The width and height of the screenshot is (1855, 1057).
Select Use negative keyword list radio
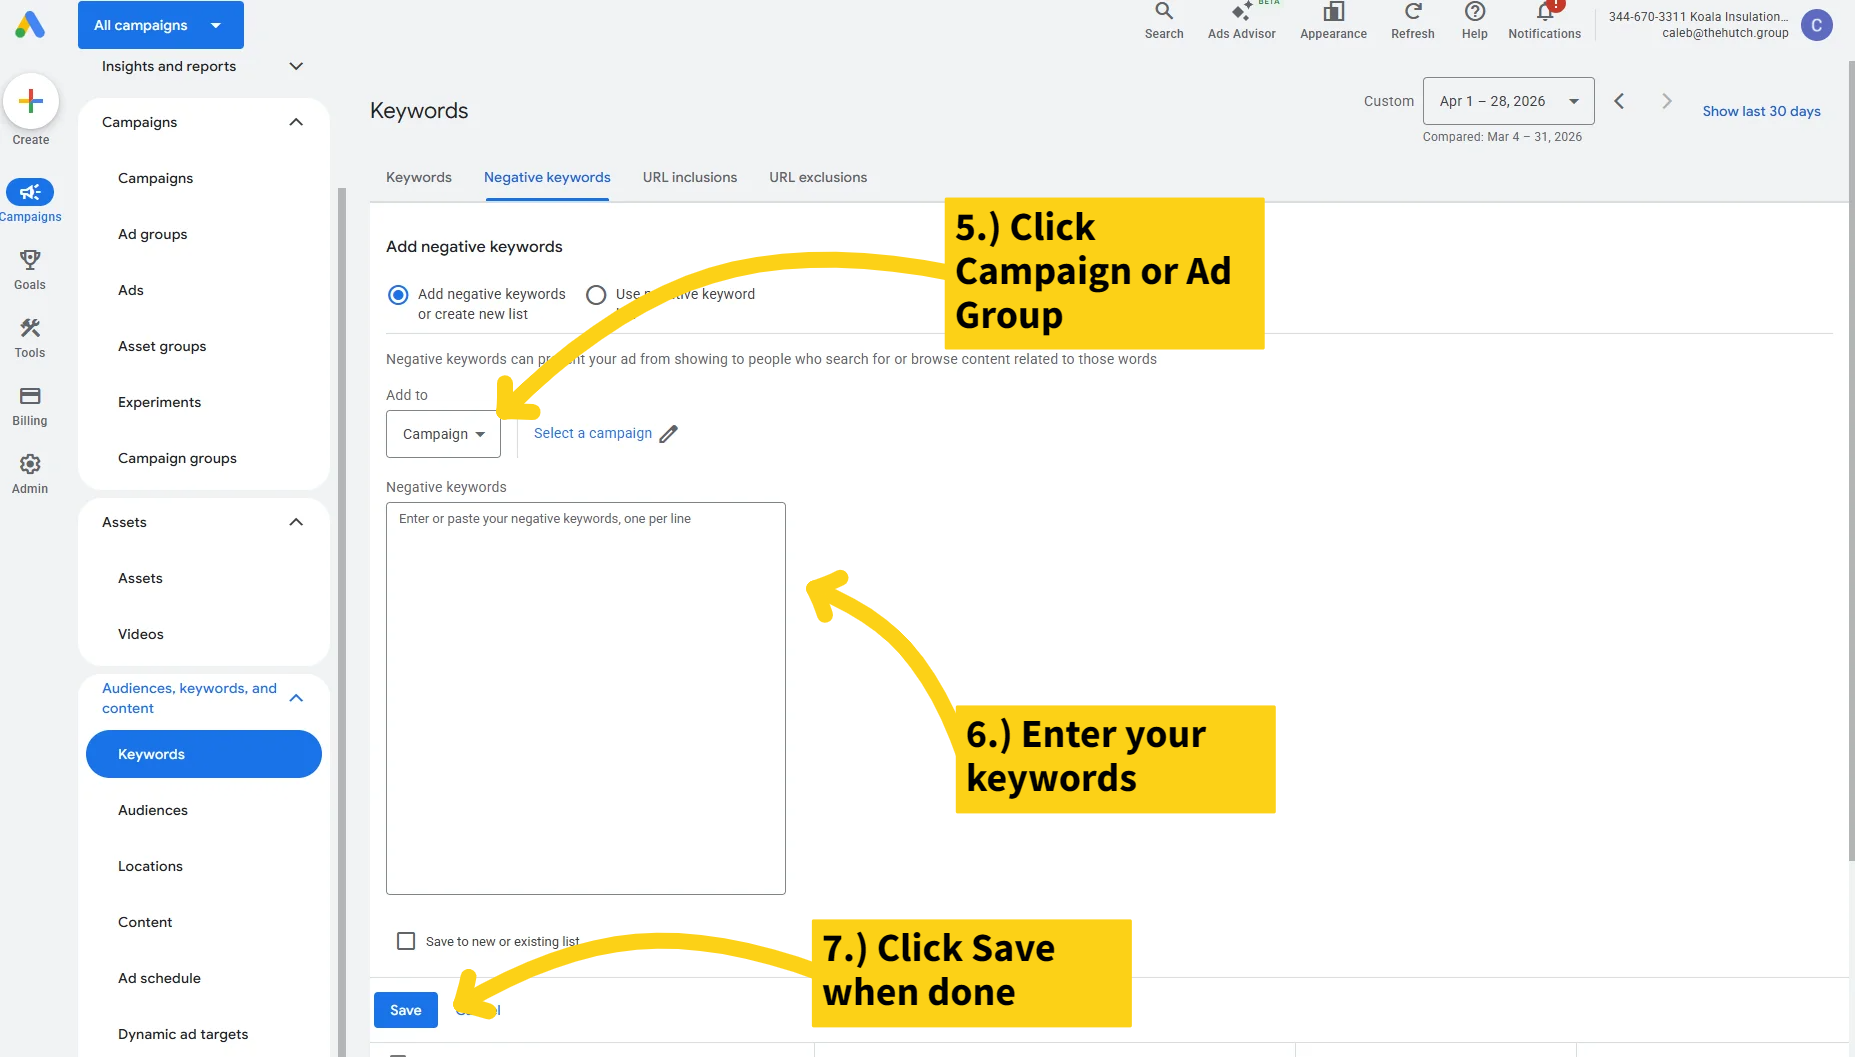tap(596, 295)
